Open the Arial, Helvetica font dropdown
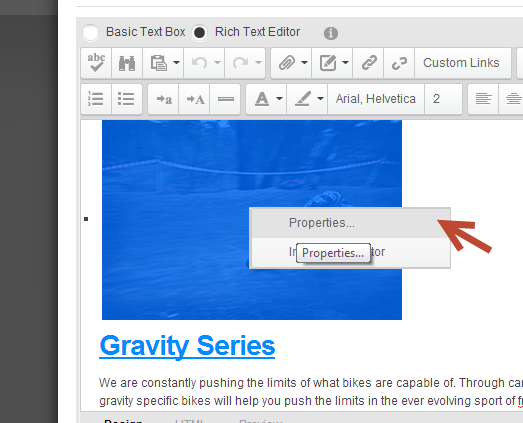 (376, 99)
